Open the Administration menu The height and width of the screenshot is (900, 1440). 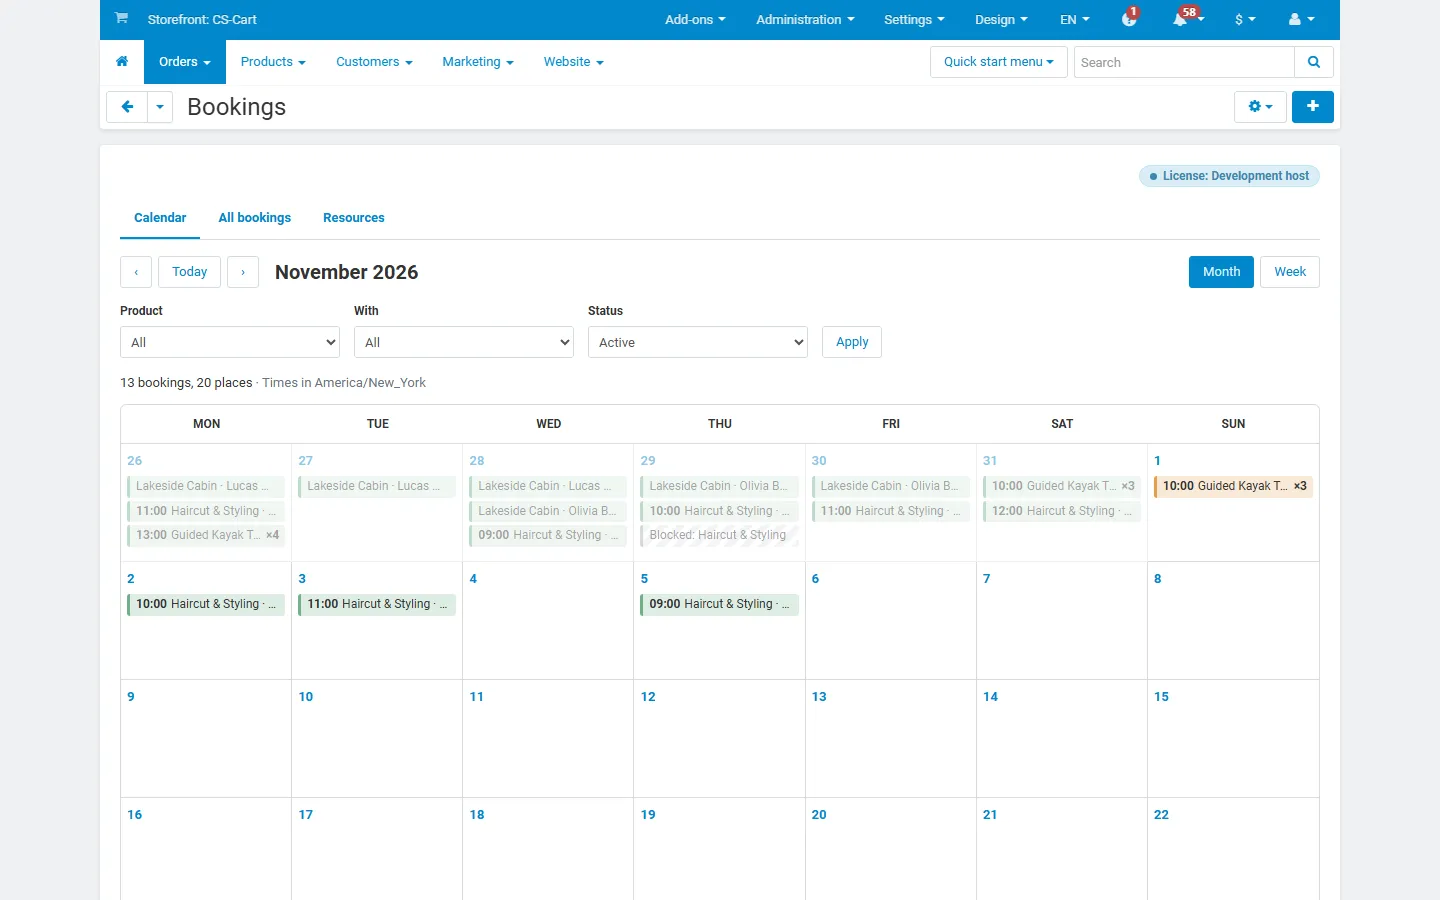point(805,19)
